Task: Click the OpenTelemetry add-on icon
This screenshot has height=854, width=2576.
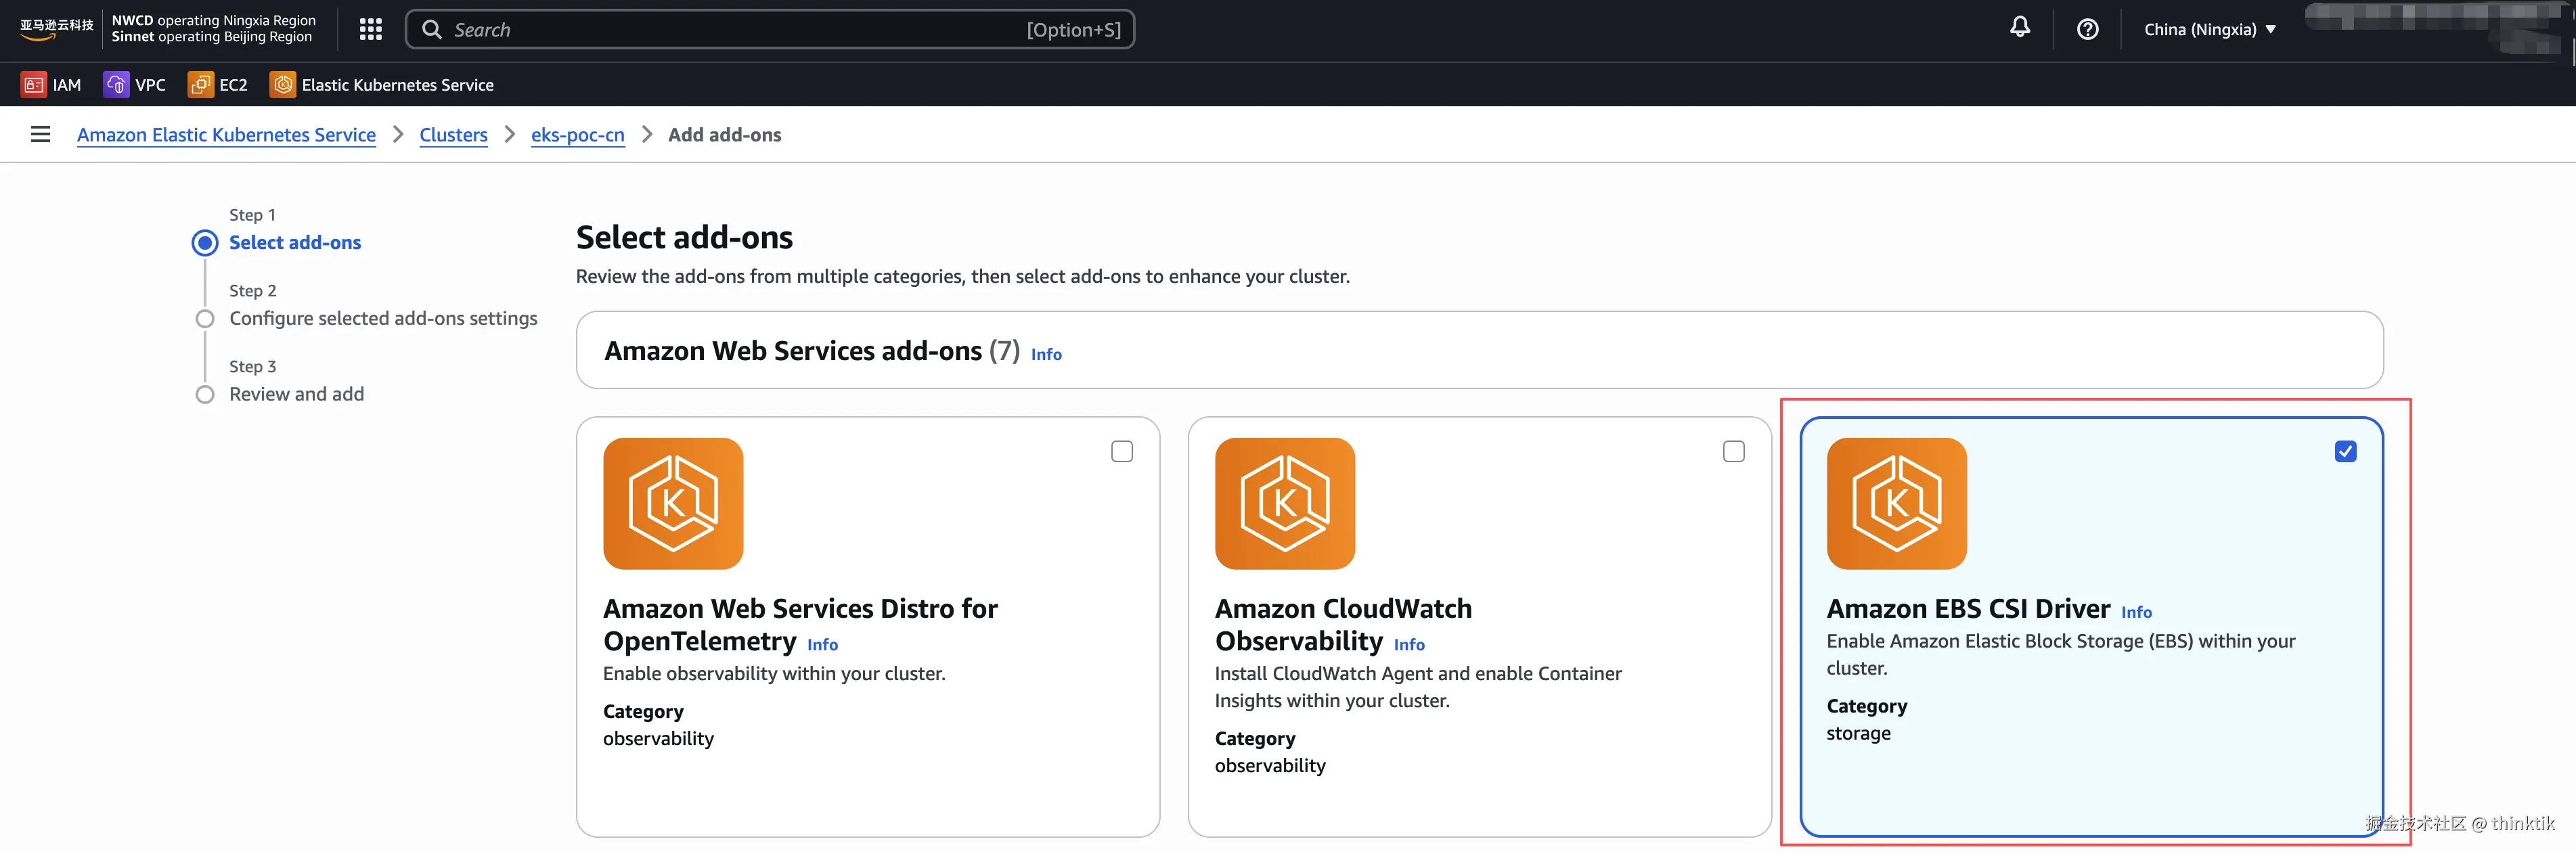Action: (673, 503)
